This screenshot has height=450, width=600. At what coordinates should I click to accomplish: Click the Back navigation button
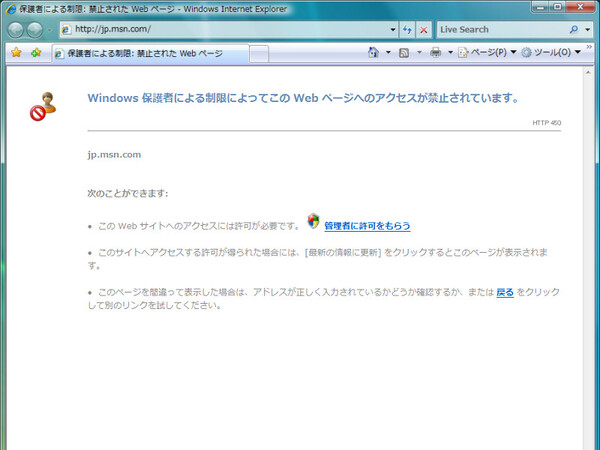[x=16, y=30]
